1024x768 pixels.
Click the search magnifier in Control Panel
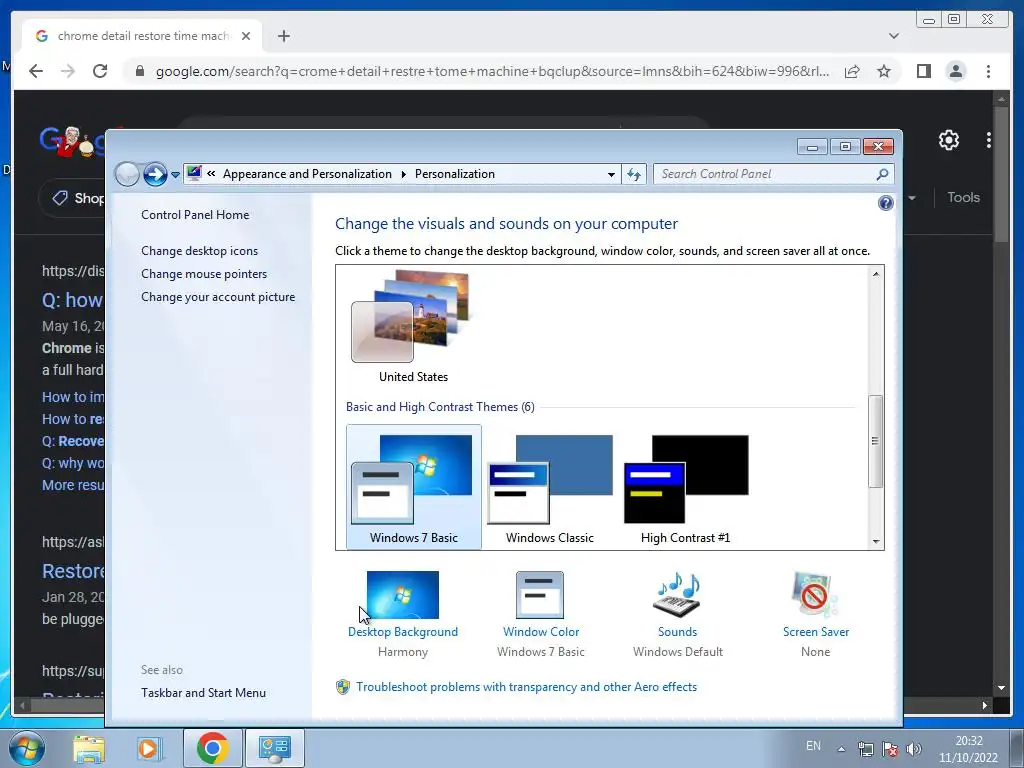[x=882, y=174]
